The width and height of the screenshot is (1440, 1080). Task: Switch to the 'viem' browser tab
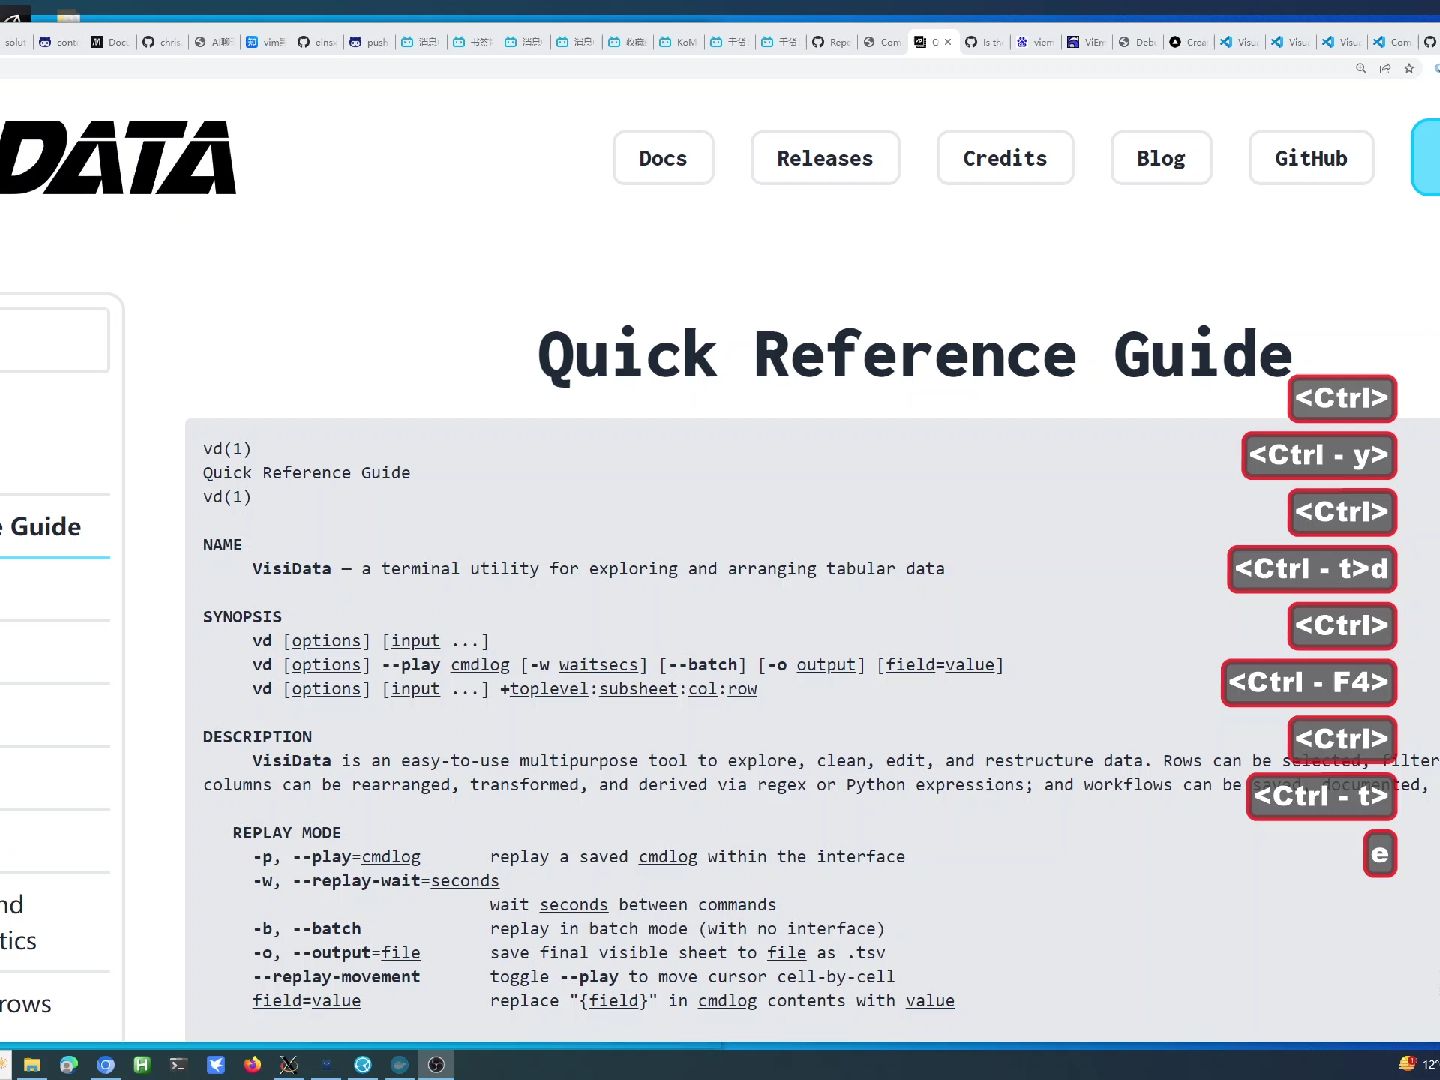click(1036, 42)
